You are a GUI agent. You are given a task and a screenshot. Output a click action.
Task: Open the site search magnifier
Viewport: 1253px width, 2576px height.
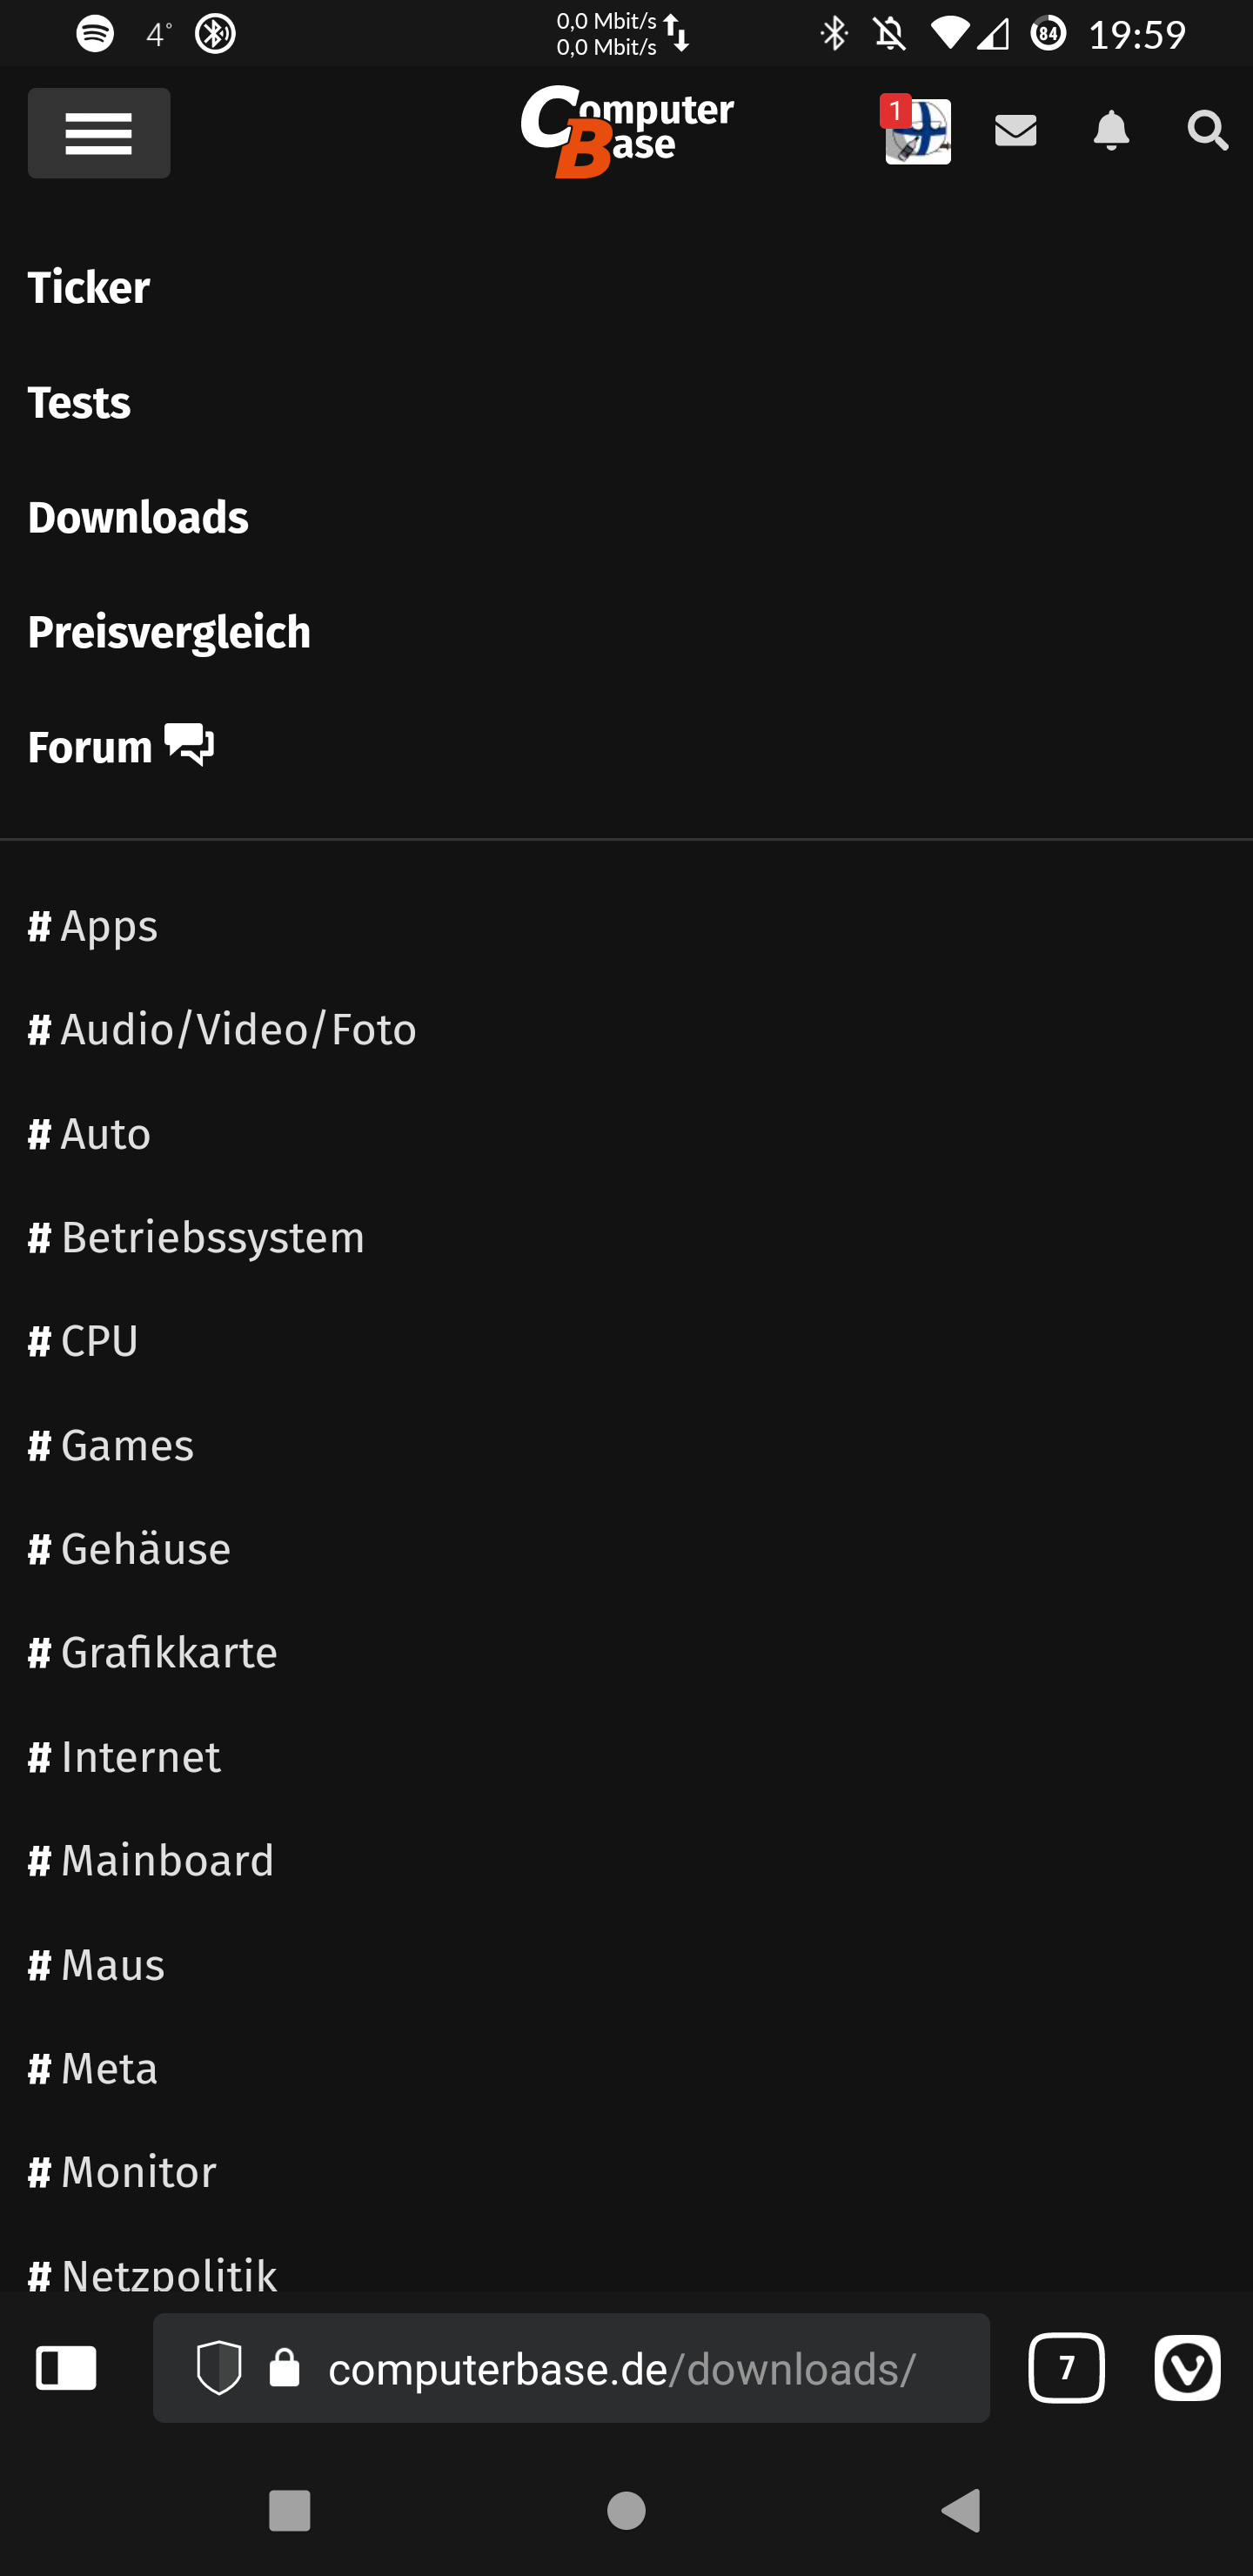pos(1206,131)
